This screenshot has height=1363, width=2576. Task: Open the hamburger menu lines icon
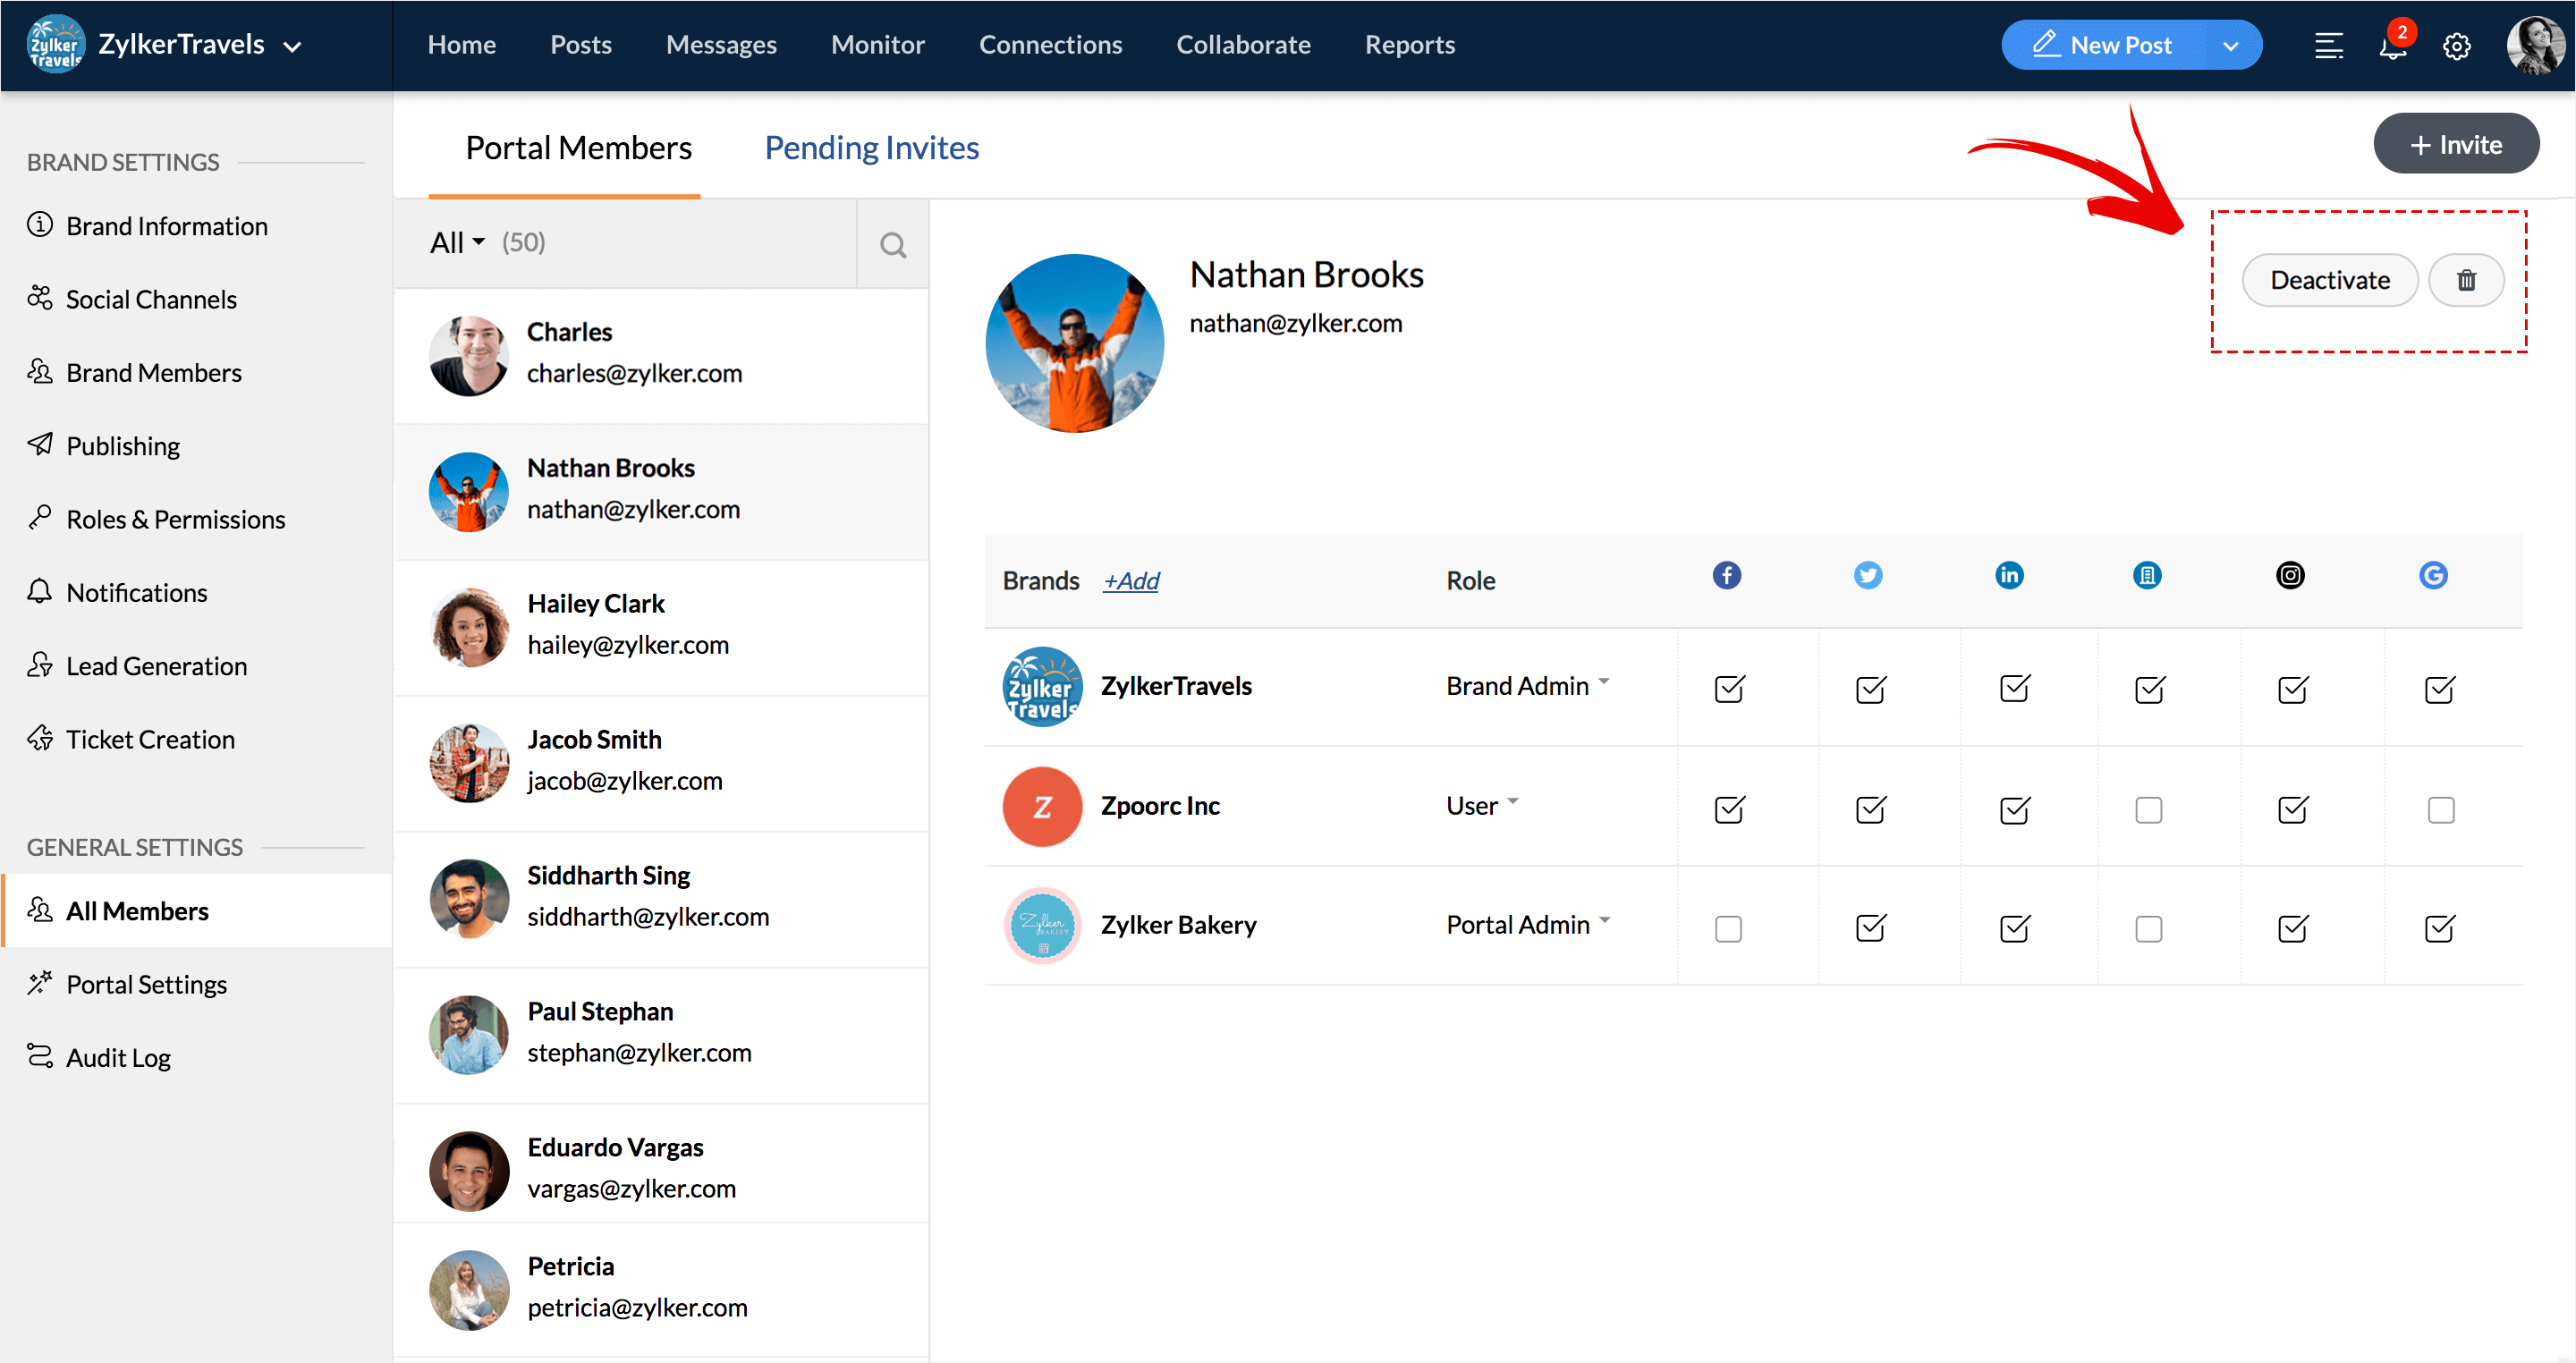tap(2328, 47)
